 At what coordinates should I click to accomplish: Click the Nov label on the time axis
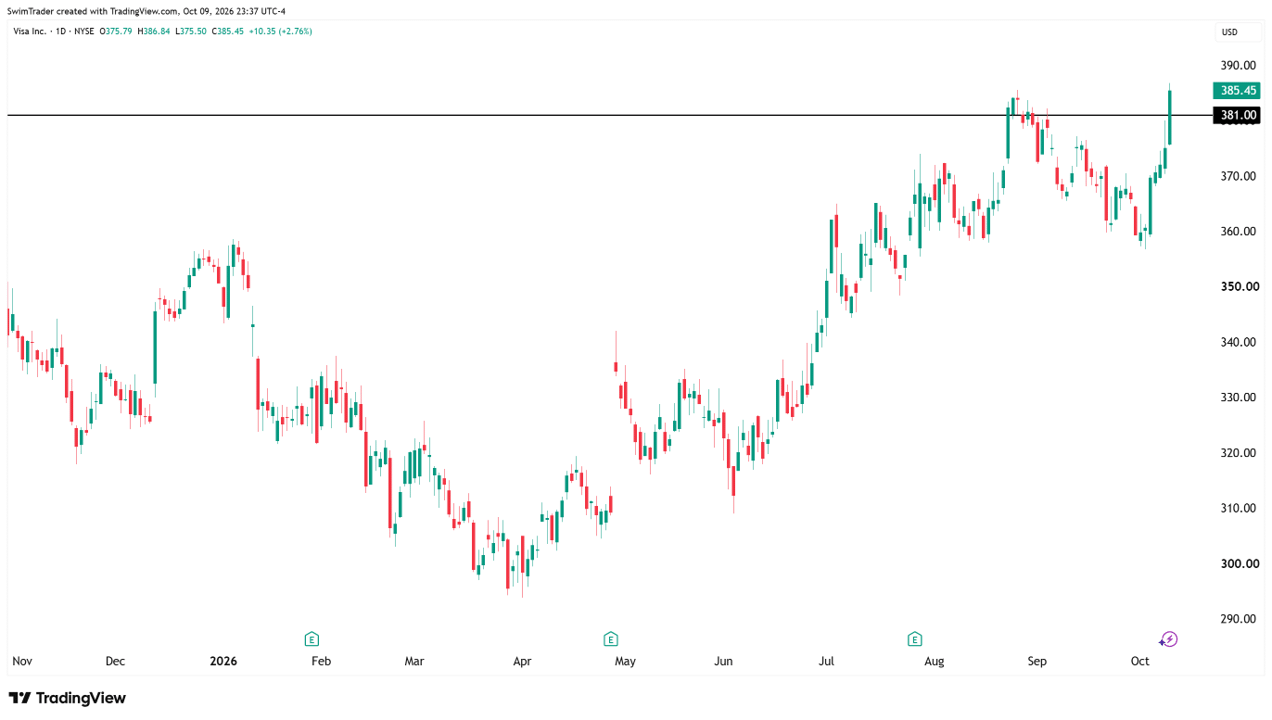point(22,661)
